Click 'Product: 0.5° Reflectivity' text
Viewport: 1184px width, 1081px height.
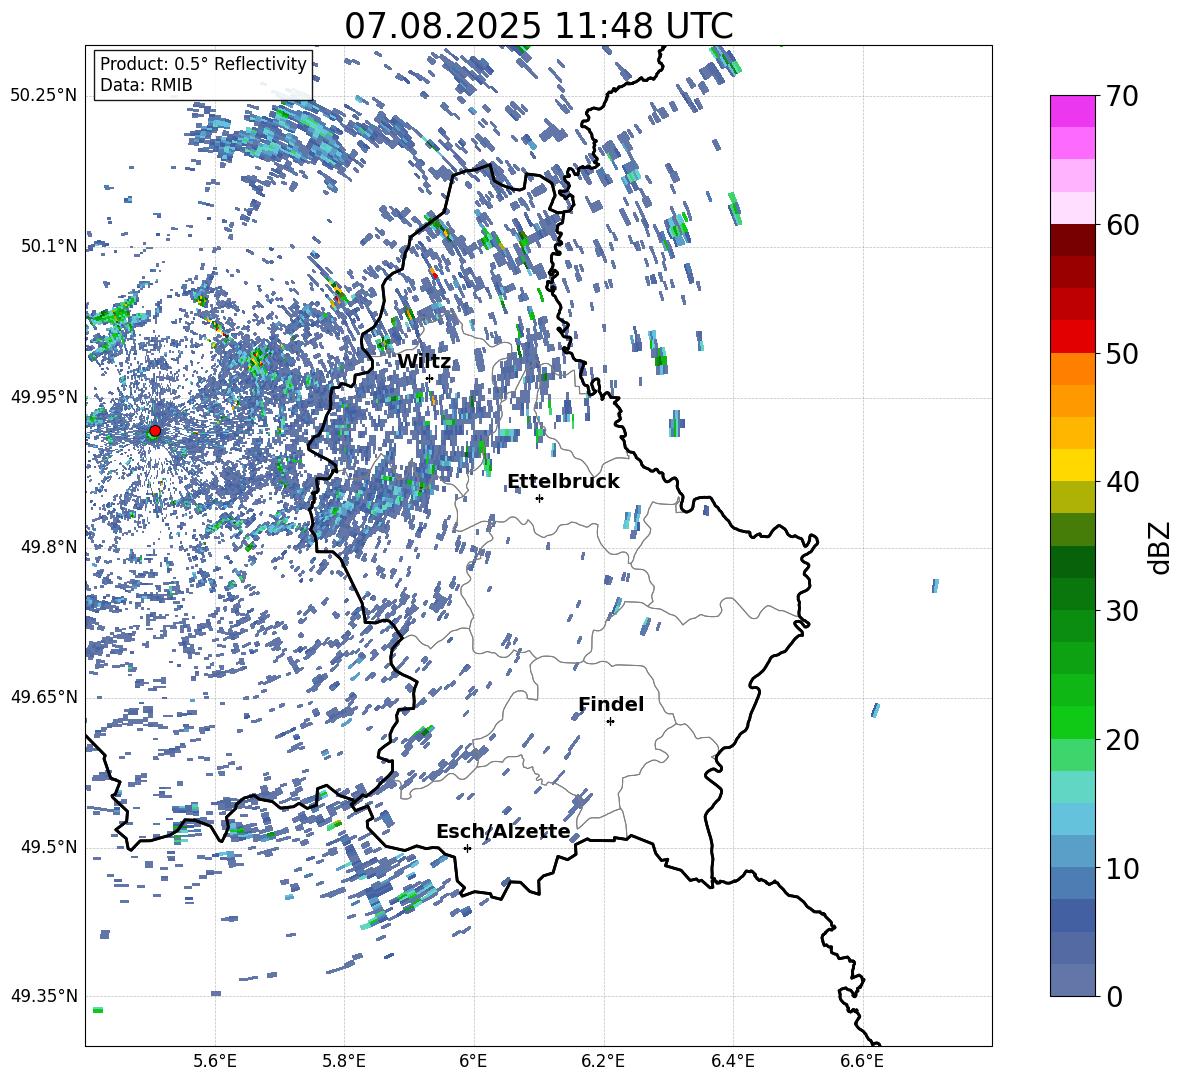[203, 64]
